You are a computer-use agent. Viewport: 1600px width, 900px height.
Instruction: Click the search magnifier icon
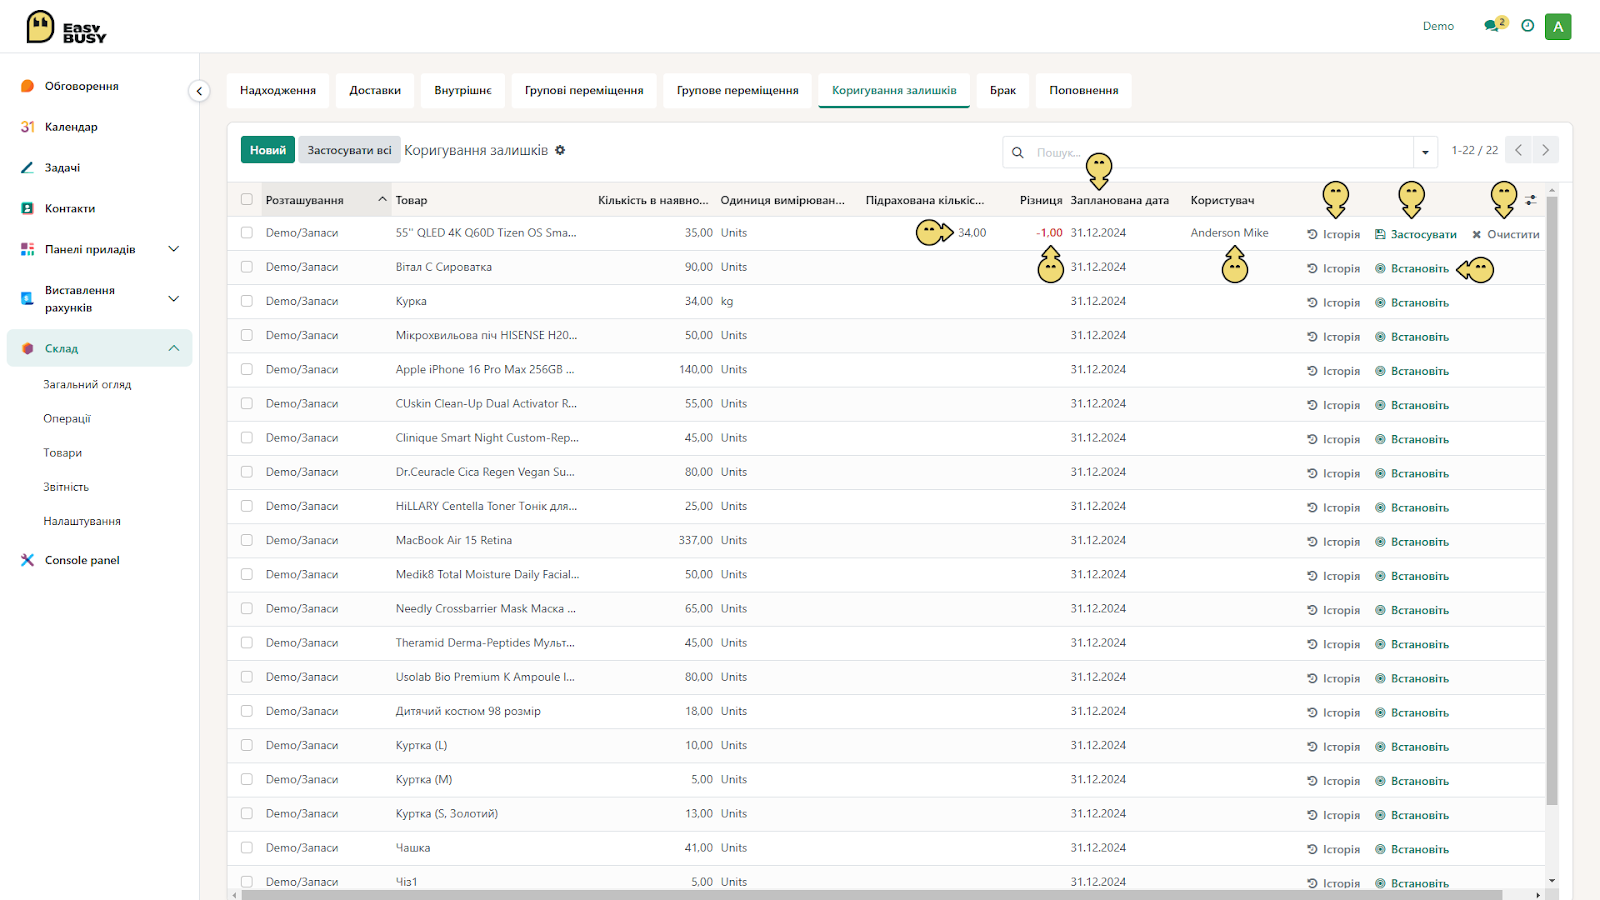coord(1017,153)
